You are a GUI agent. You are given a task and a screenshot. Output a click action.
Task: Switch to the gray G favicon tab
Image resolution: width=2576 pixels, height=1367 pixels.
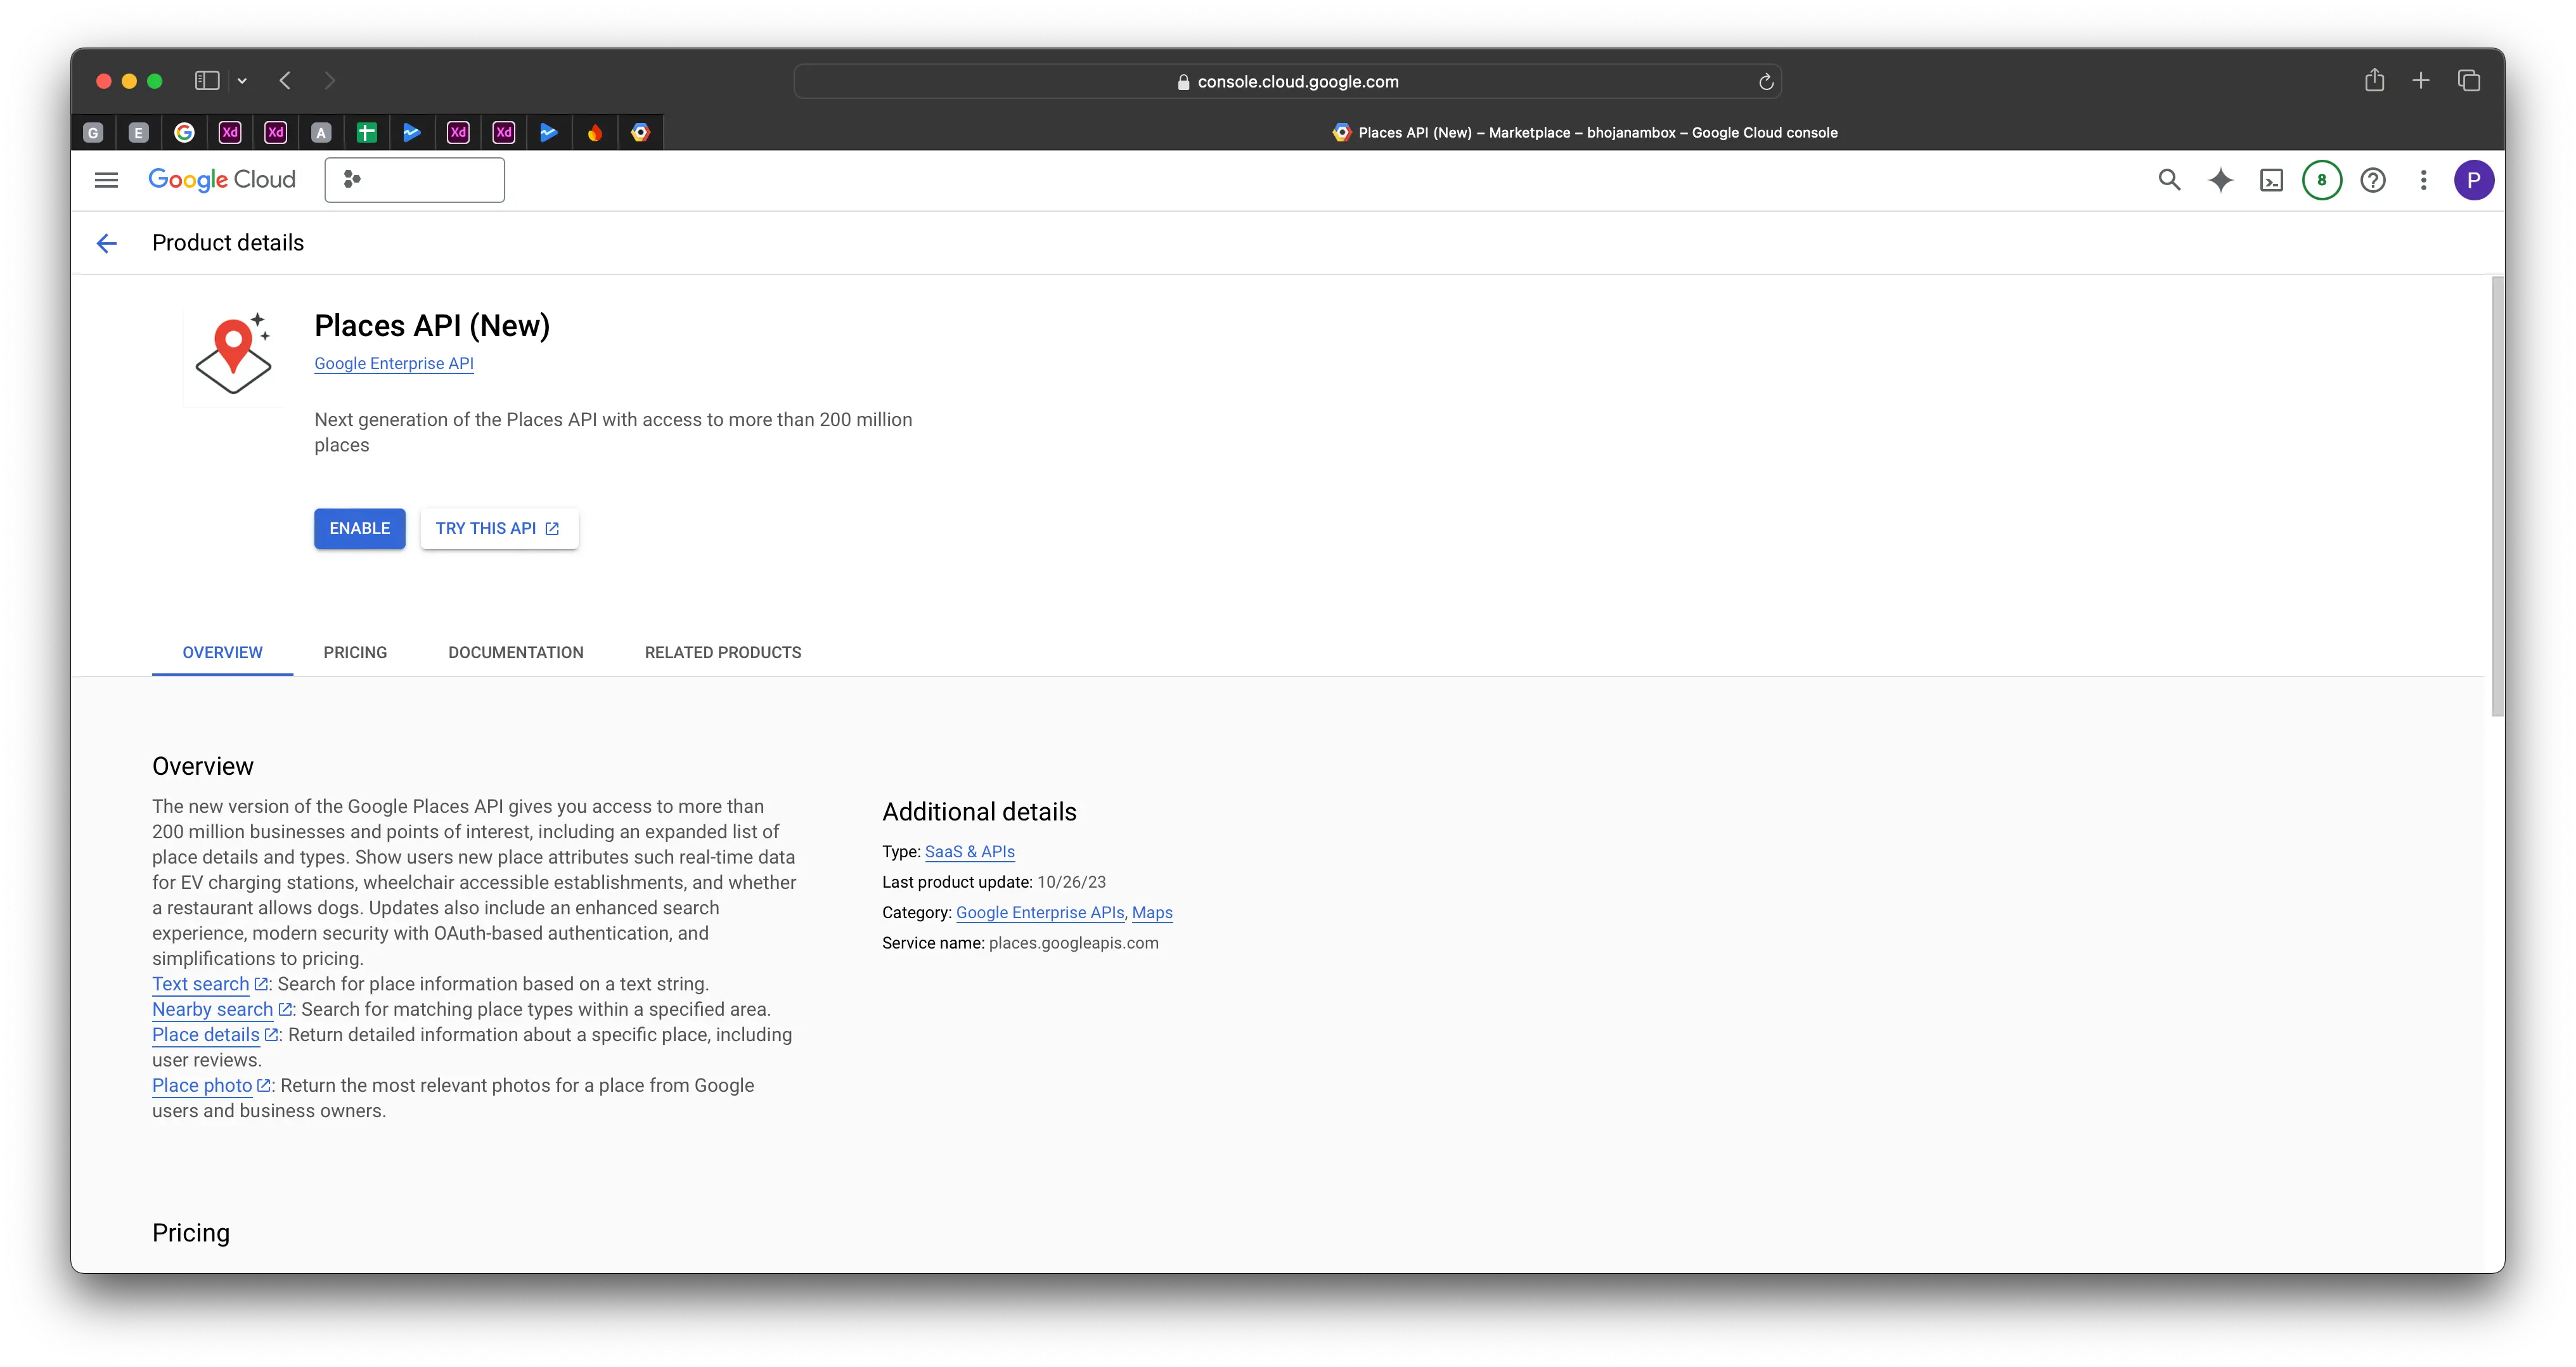[x=93, y=132]
